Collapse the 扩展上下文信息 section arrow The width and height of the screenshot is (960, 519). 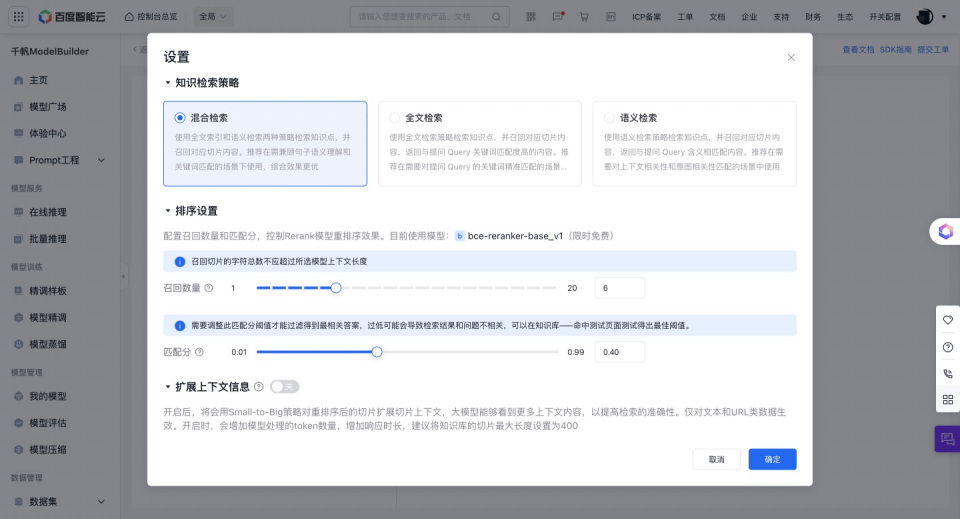point(168,387)
